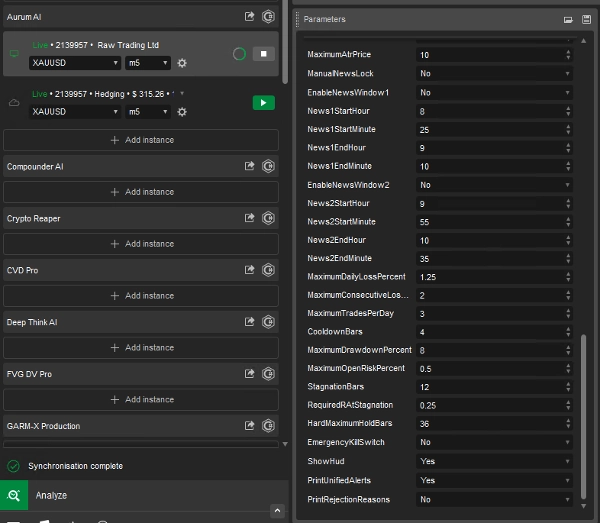
Task: Click build icon for Crypto Reaper
Action: pyautogui.click(x=268, y=218)
